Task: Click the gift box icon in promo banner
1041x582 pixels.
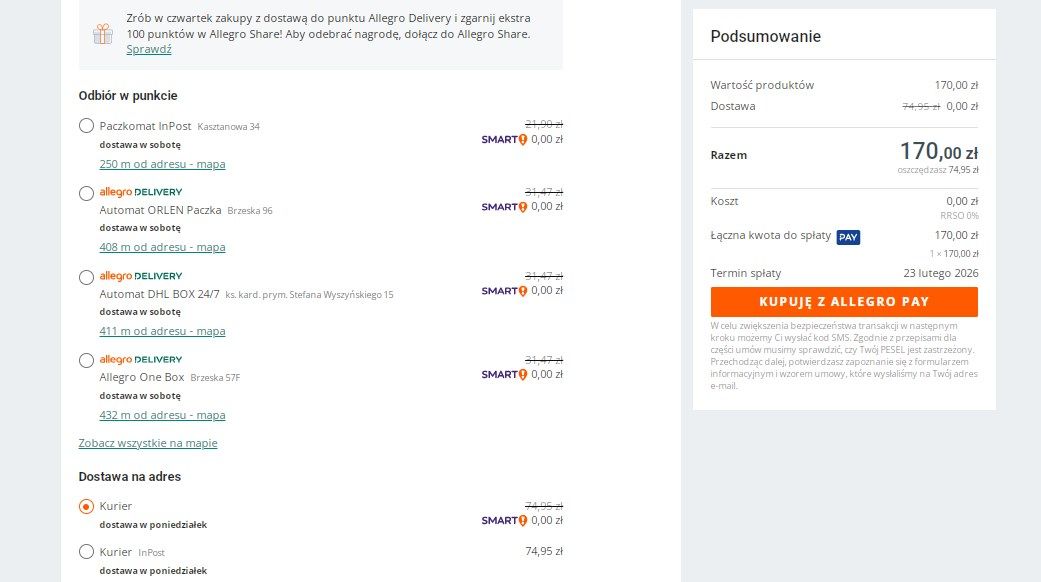Action: coord(103,34)
